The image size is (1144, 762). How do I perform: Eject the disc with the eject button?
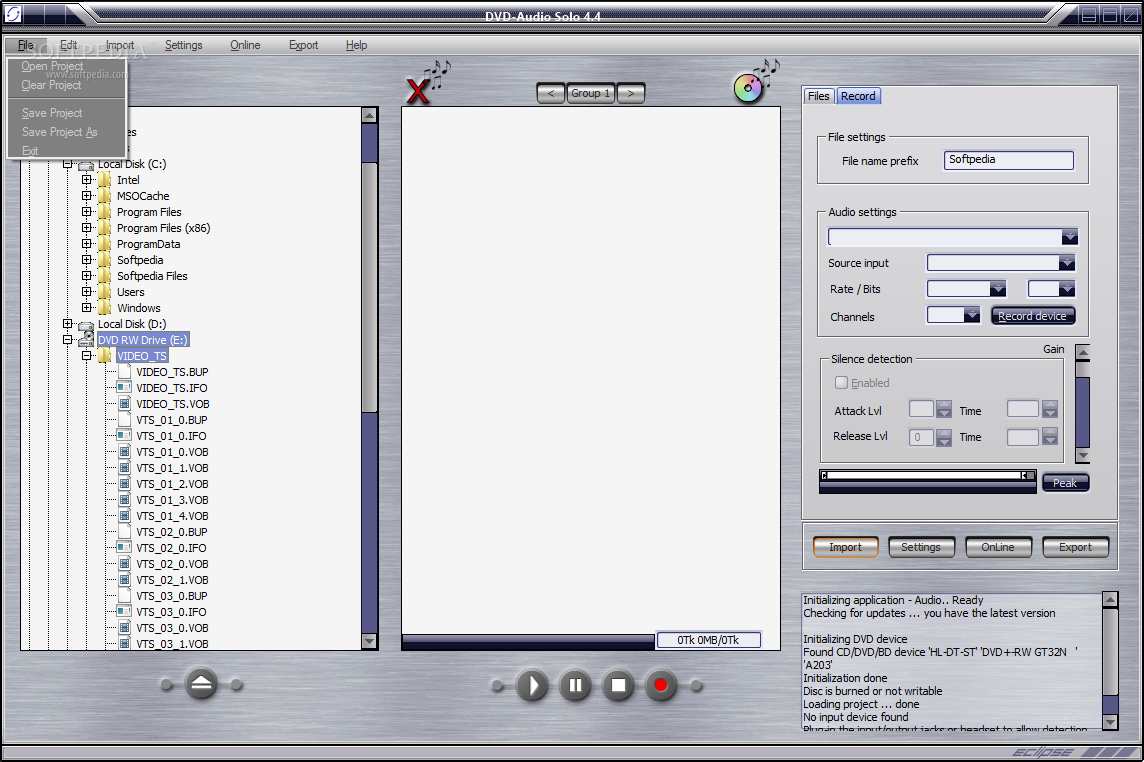coord(201,685)
